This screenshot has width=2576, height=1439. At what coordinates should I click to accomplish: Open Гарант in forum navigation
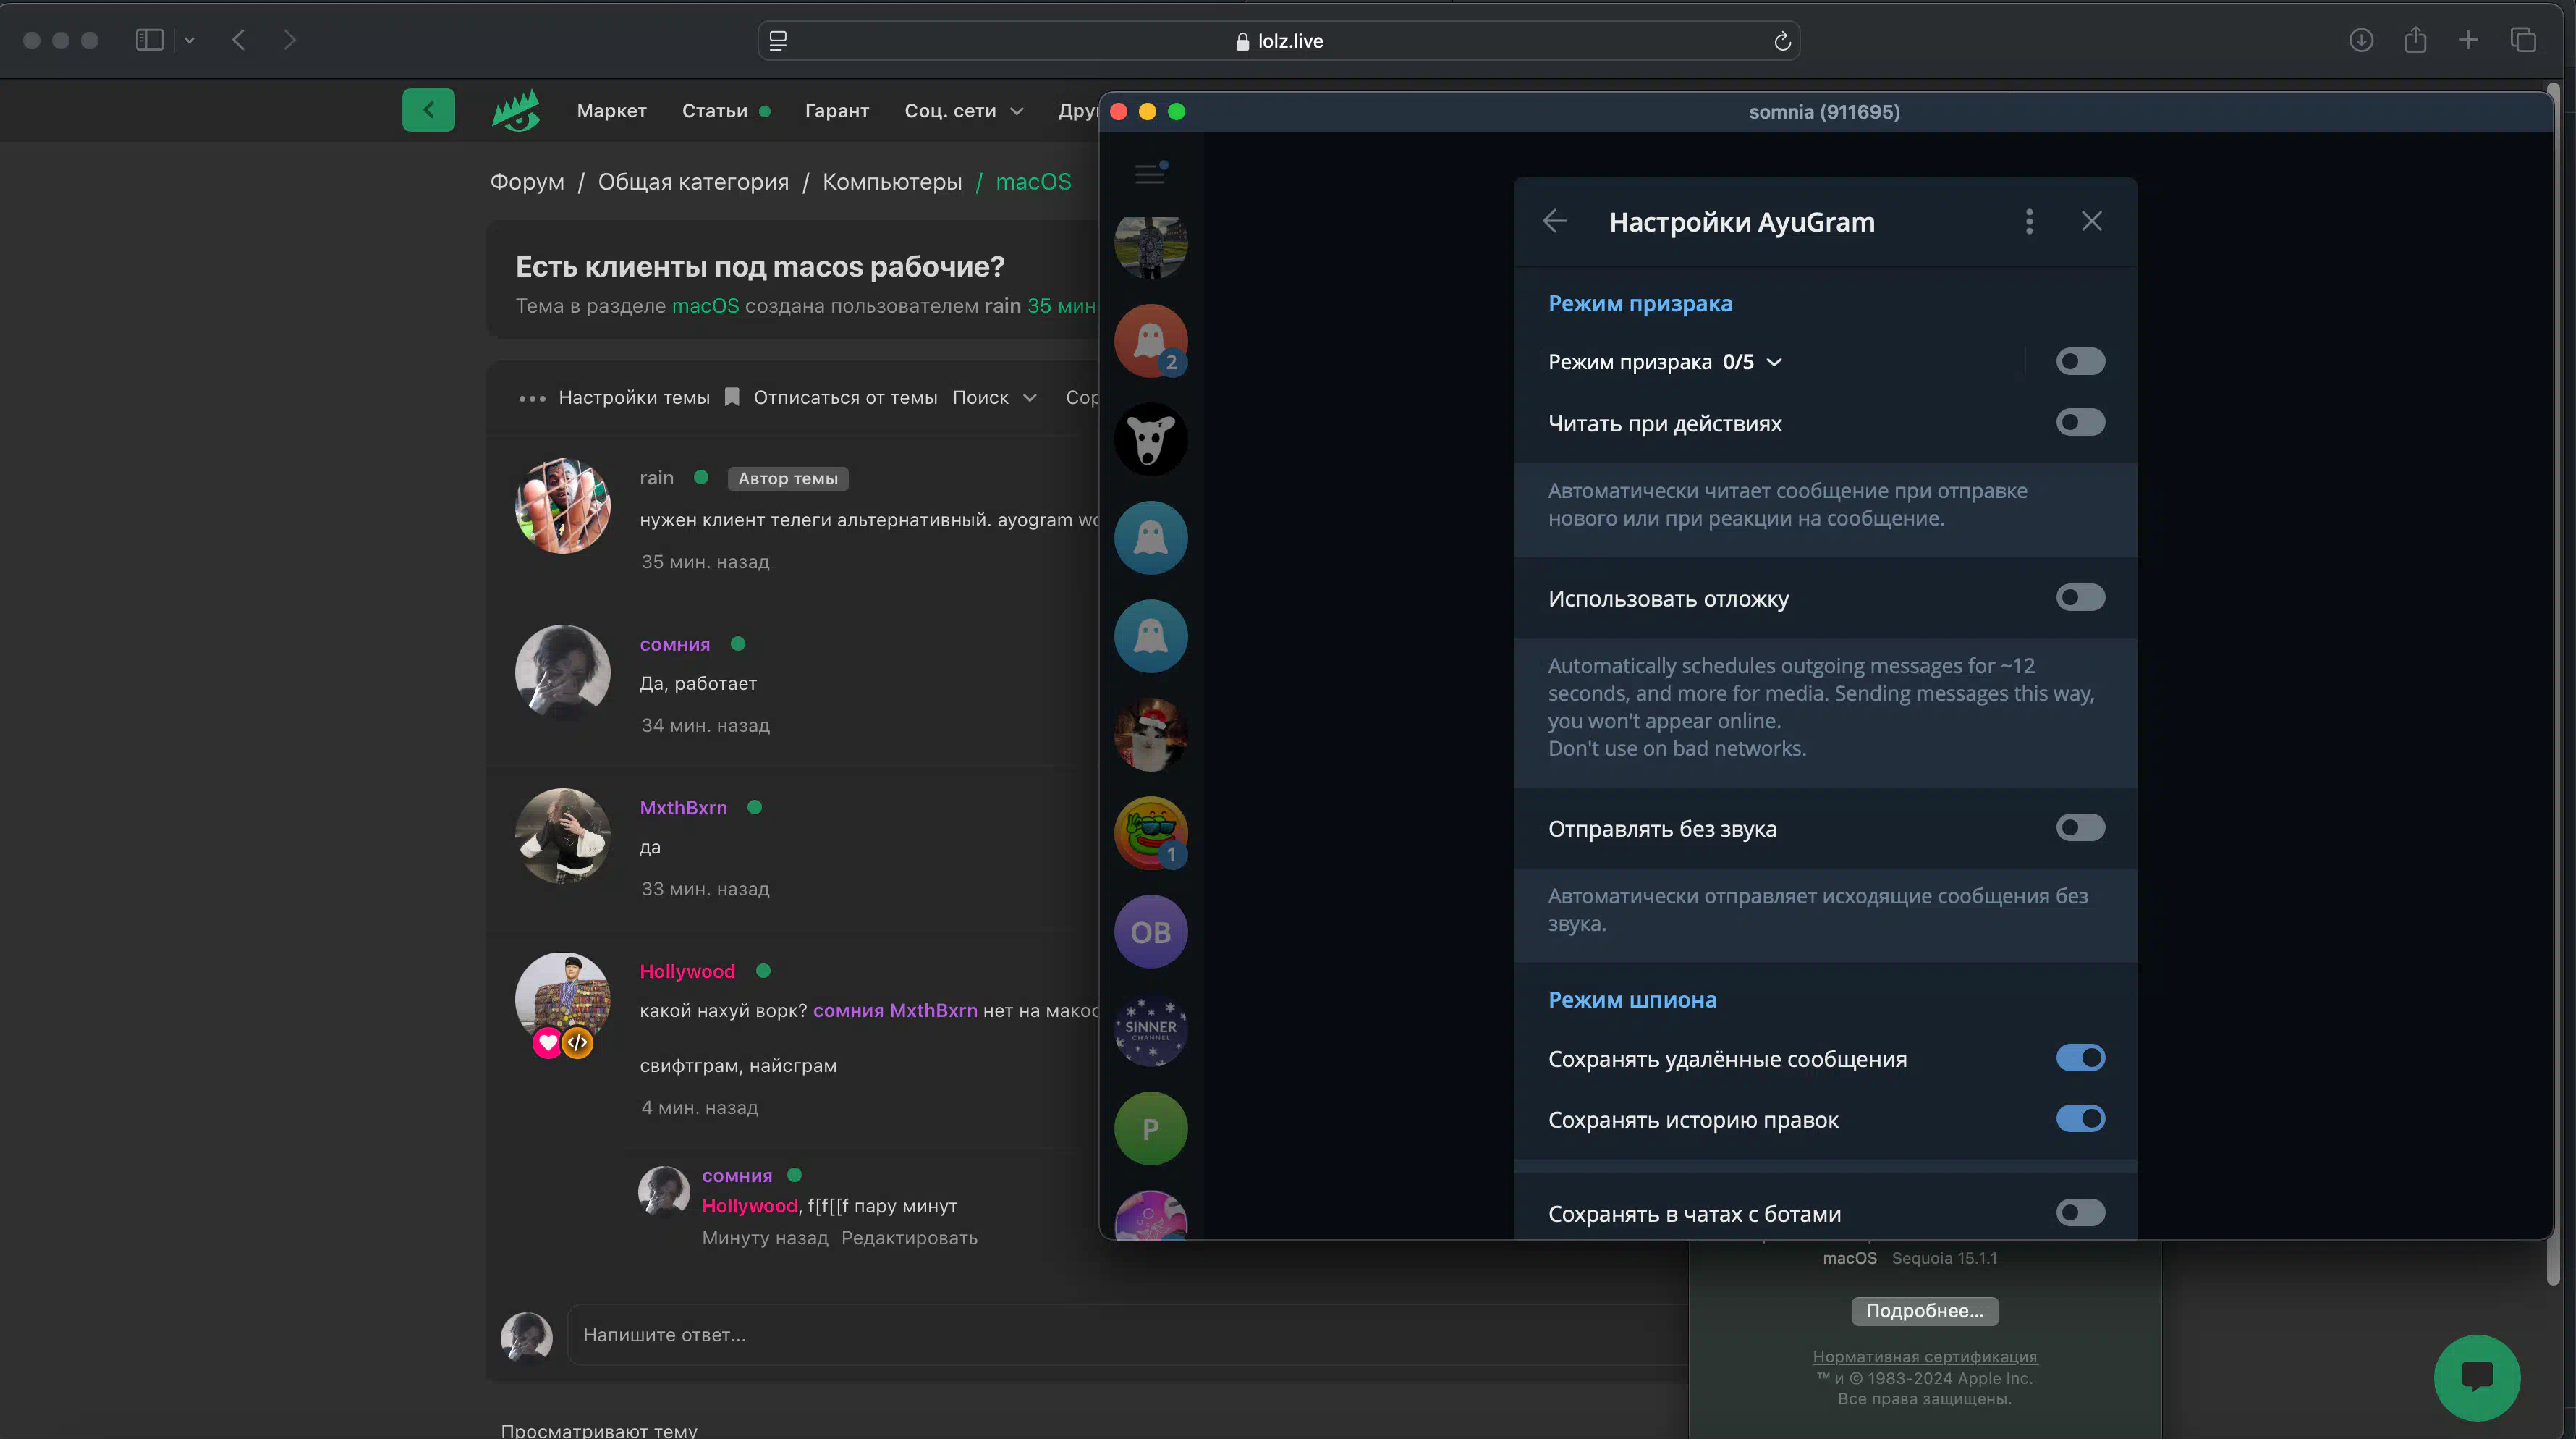pos(836,111)
